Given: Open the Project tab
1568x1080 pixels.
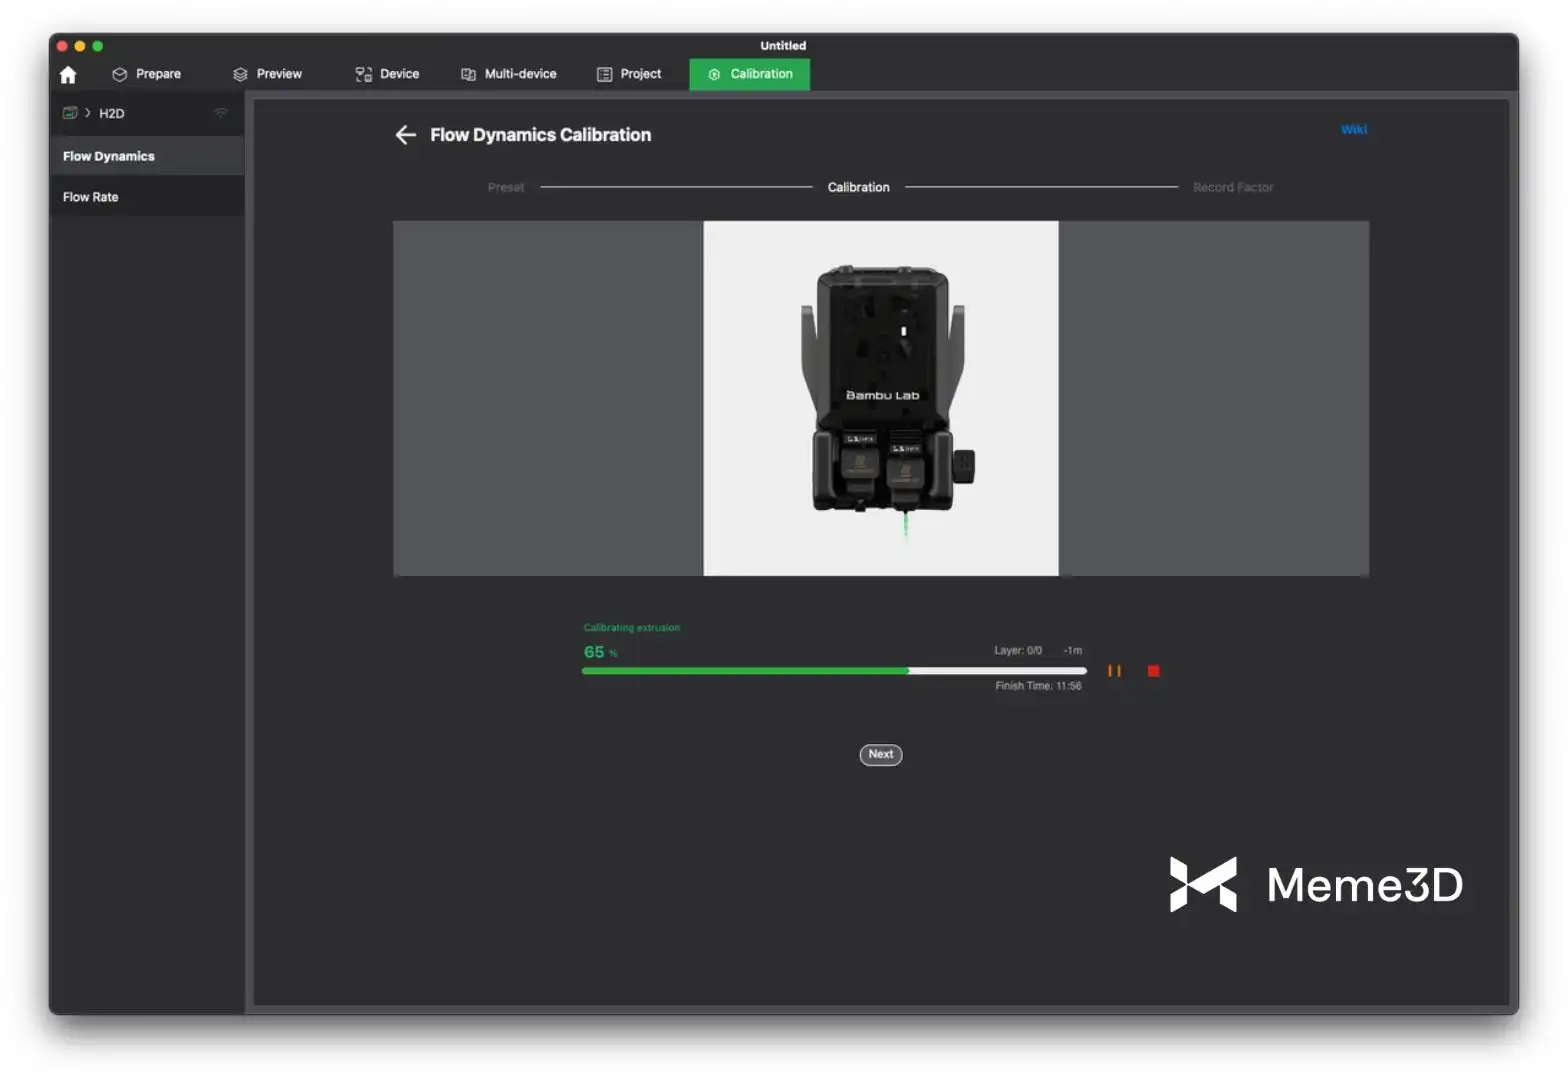Looking at the screenshot, I should [x=629, y=74].
